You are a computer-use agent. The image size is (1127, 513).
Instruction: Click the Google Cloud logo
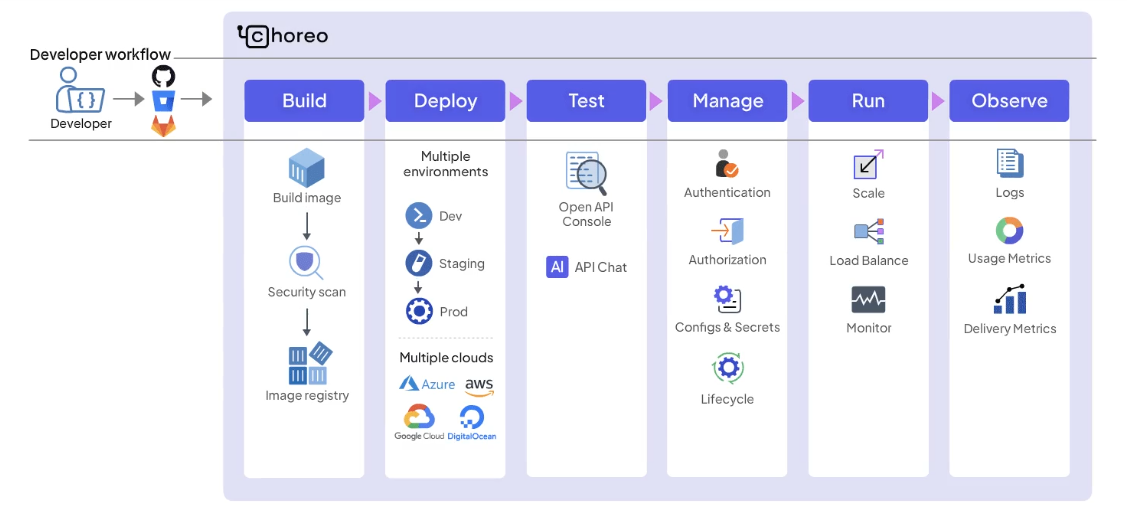[419, 422]
